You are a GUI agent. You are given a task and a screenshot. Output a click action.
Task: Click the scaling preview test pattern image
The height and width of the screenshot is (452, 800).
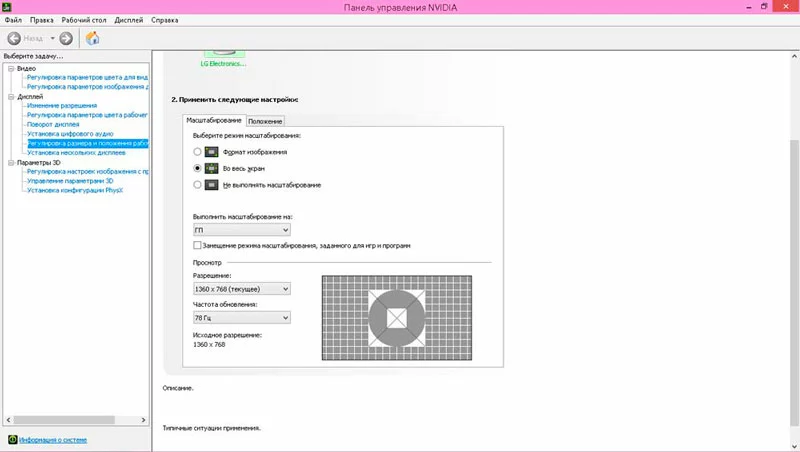click(397, 318)
